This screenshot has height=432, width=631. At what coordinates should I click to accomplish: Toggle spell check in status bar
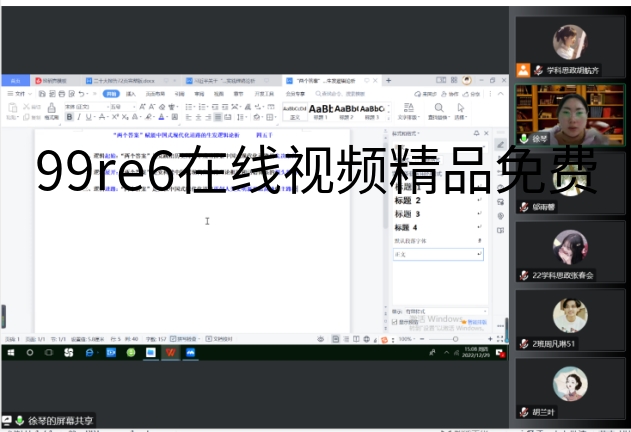tap(185, 339)
